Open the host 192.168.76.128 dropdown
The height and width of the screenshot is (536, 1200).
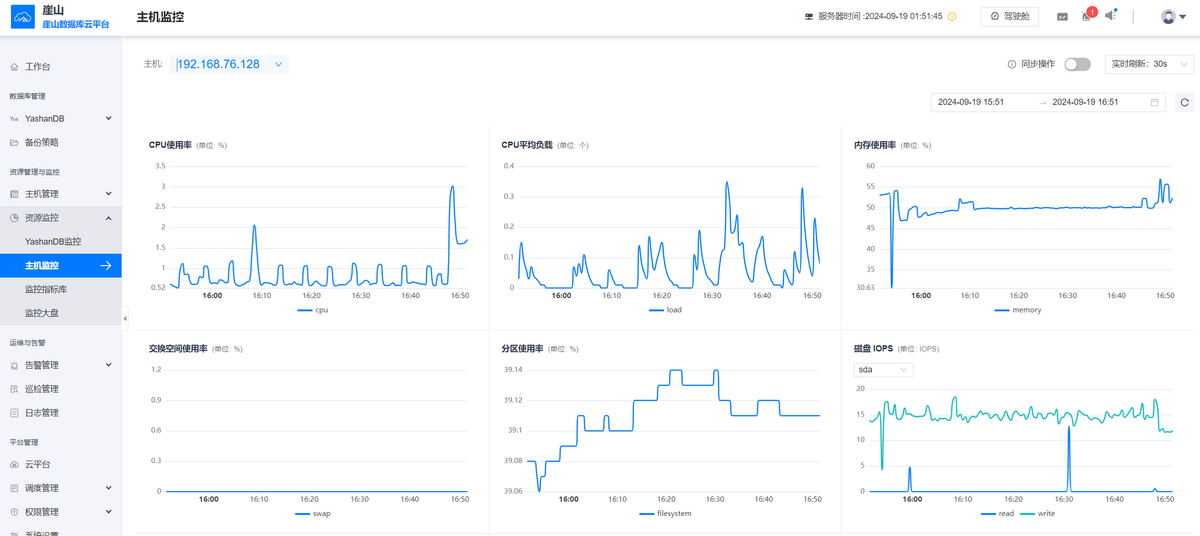click(x=229, y=64)
